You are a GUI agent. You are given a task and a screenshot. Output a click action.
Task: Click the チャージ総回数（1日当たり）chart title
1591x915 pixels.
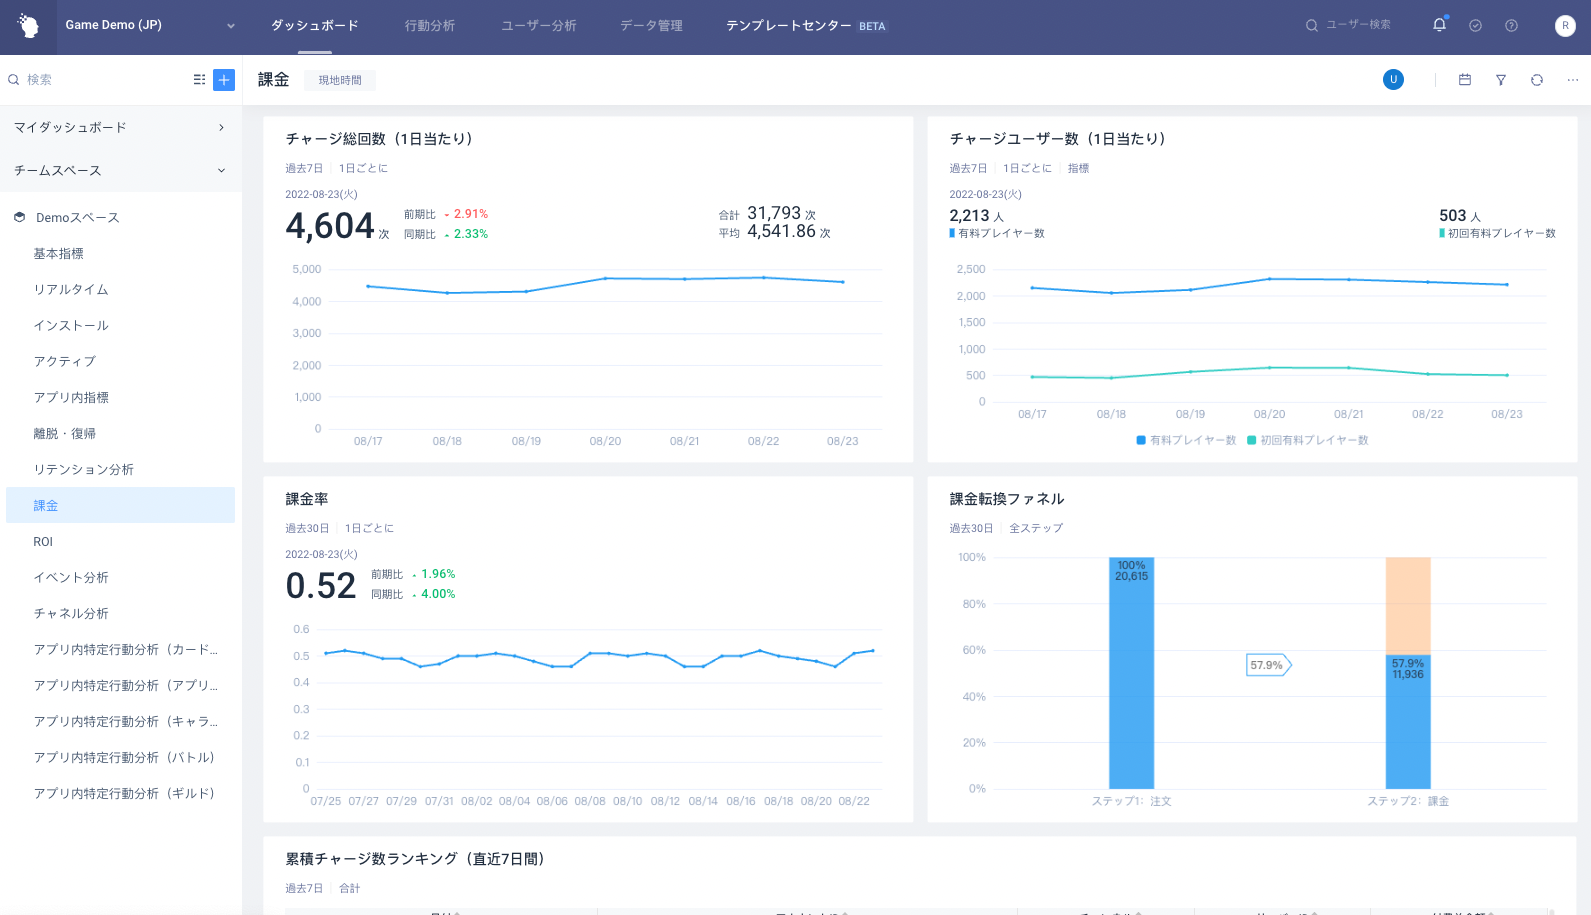point(379,139)
